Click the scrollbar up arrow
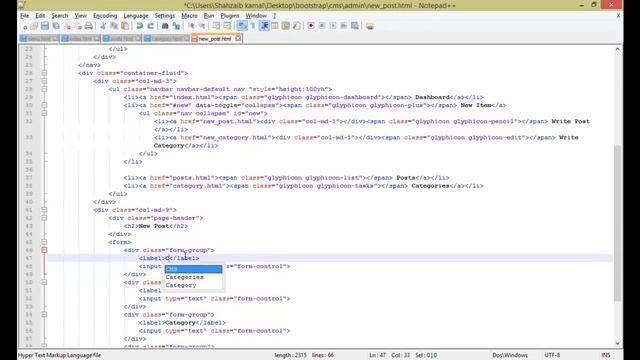 pos(617,49)
